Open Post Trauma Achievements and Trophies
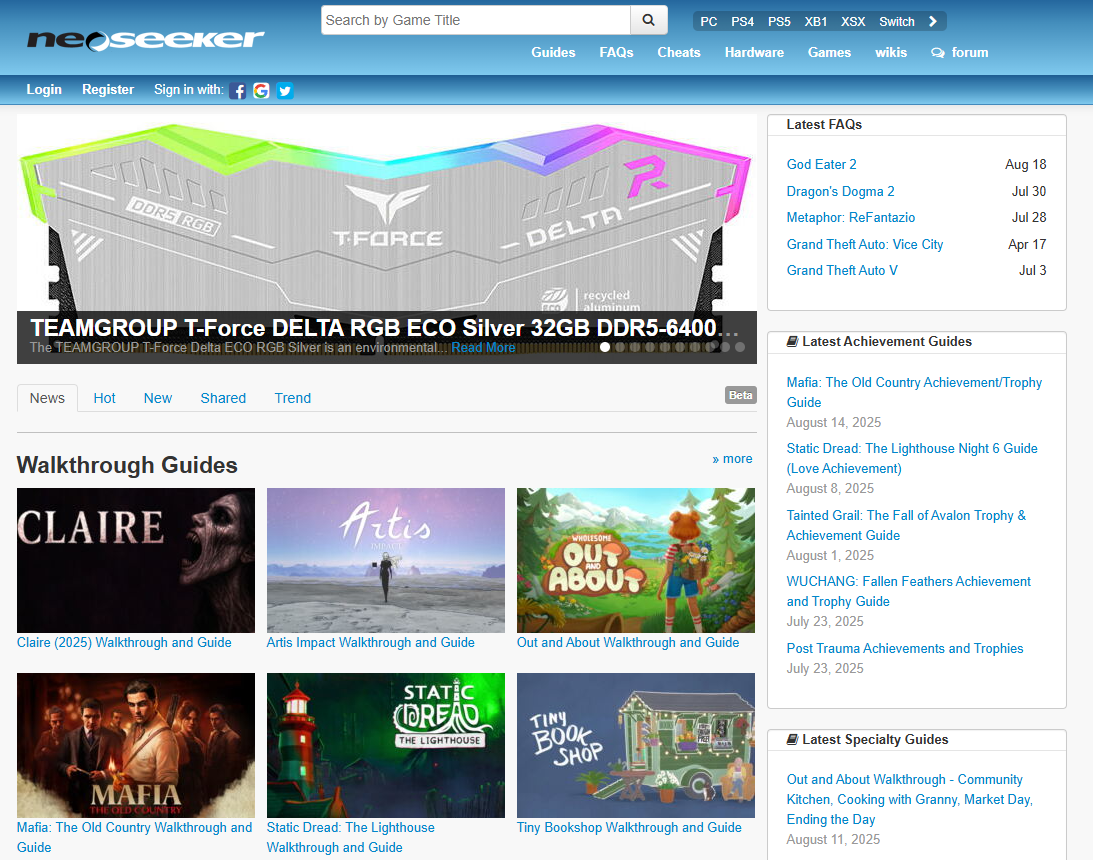This screenshot has width=1093, height=860. point(905,648)
